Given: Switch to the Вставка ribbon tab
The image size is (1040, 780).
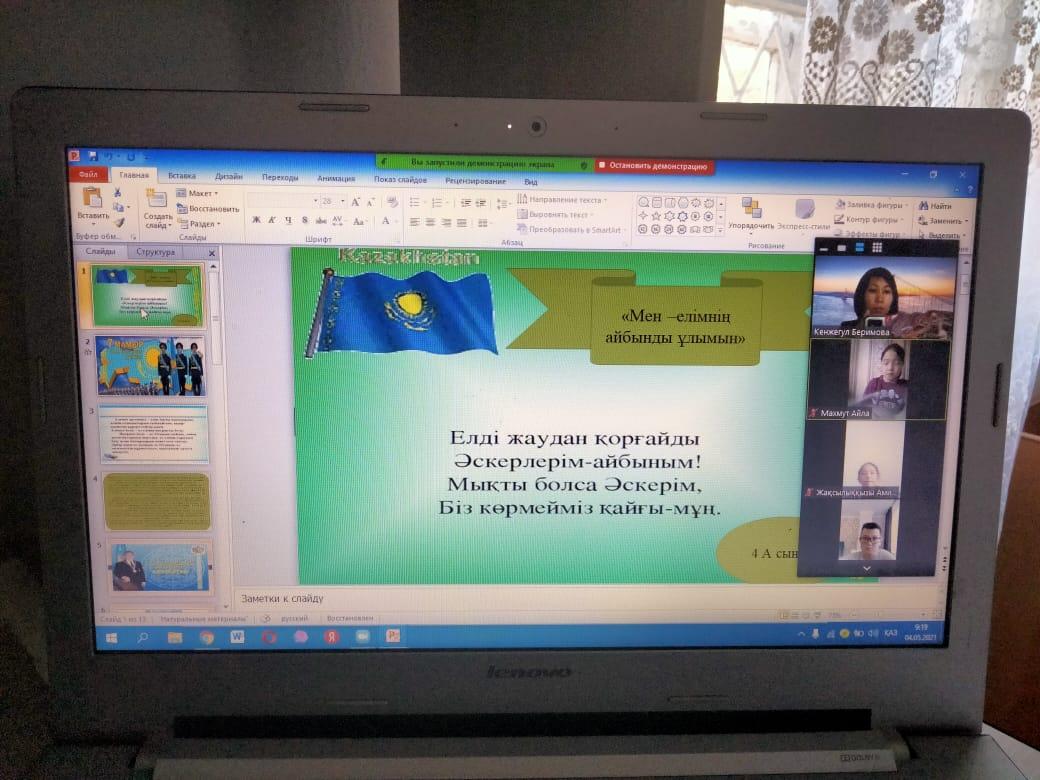Looking at the screenshot, I should coord(182,176).
